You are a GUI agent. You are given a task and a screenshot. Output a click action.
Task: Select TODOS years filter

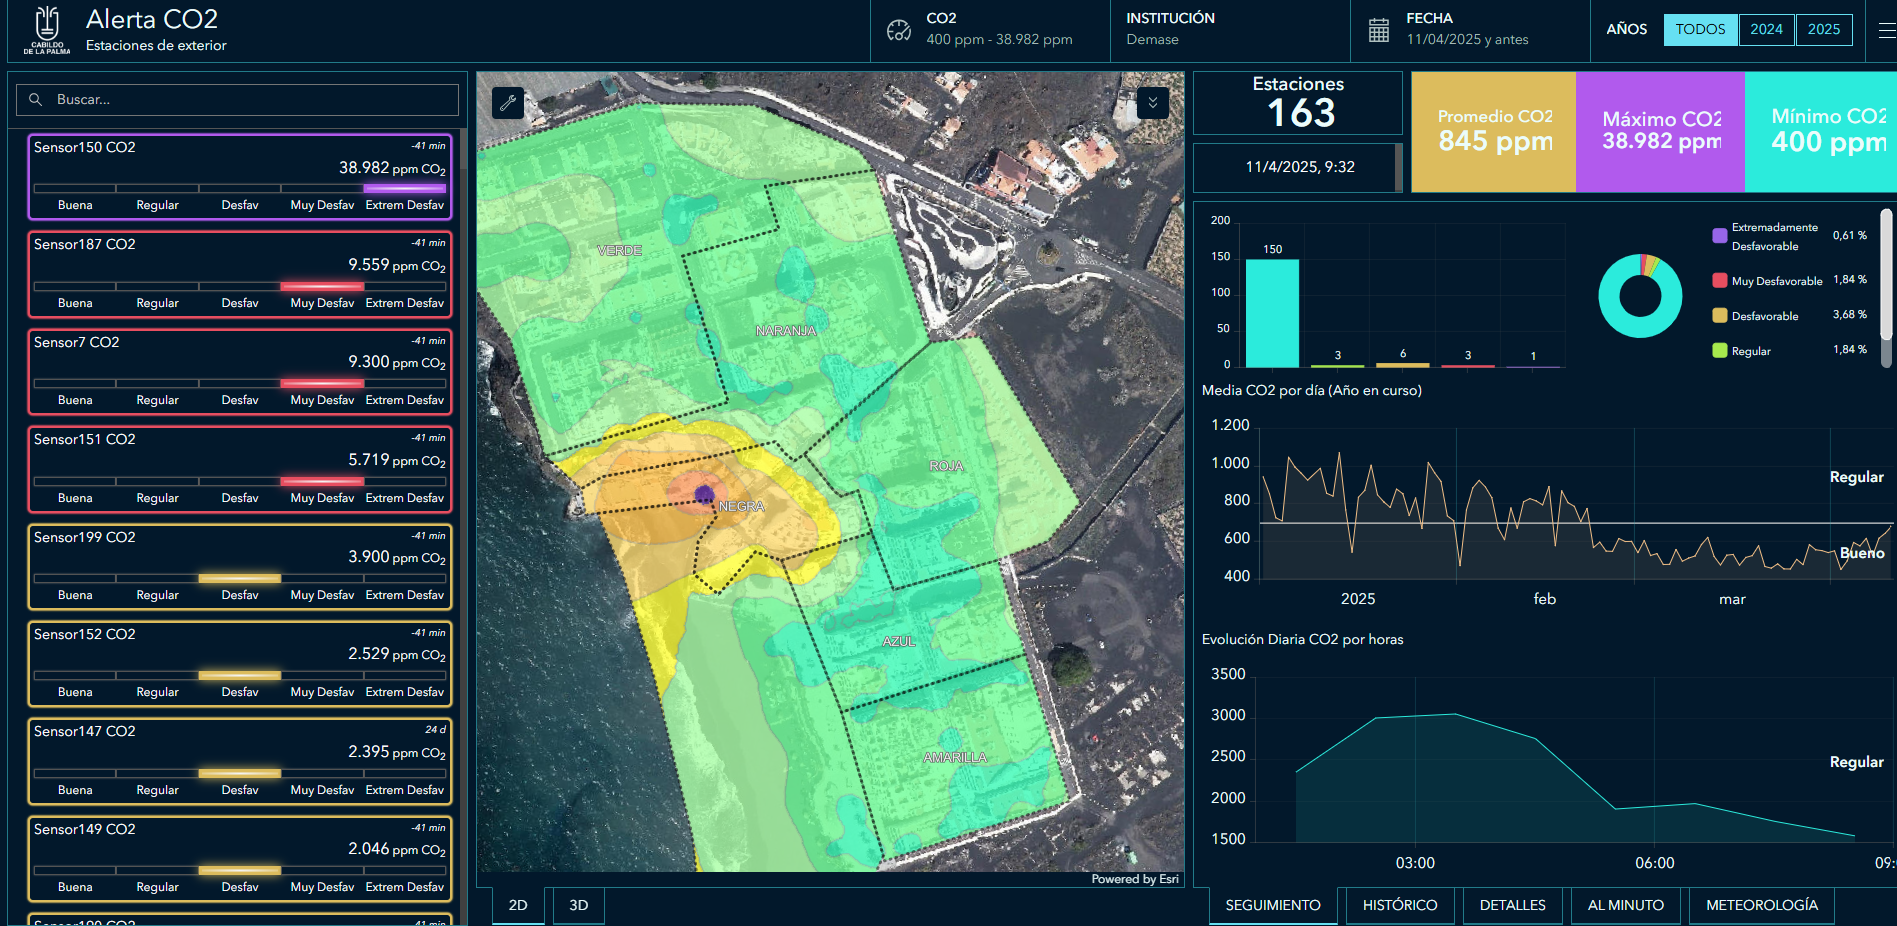point(1700,29)
